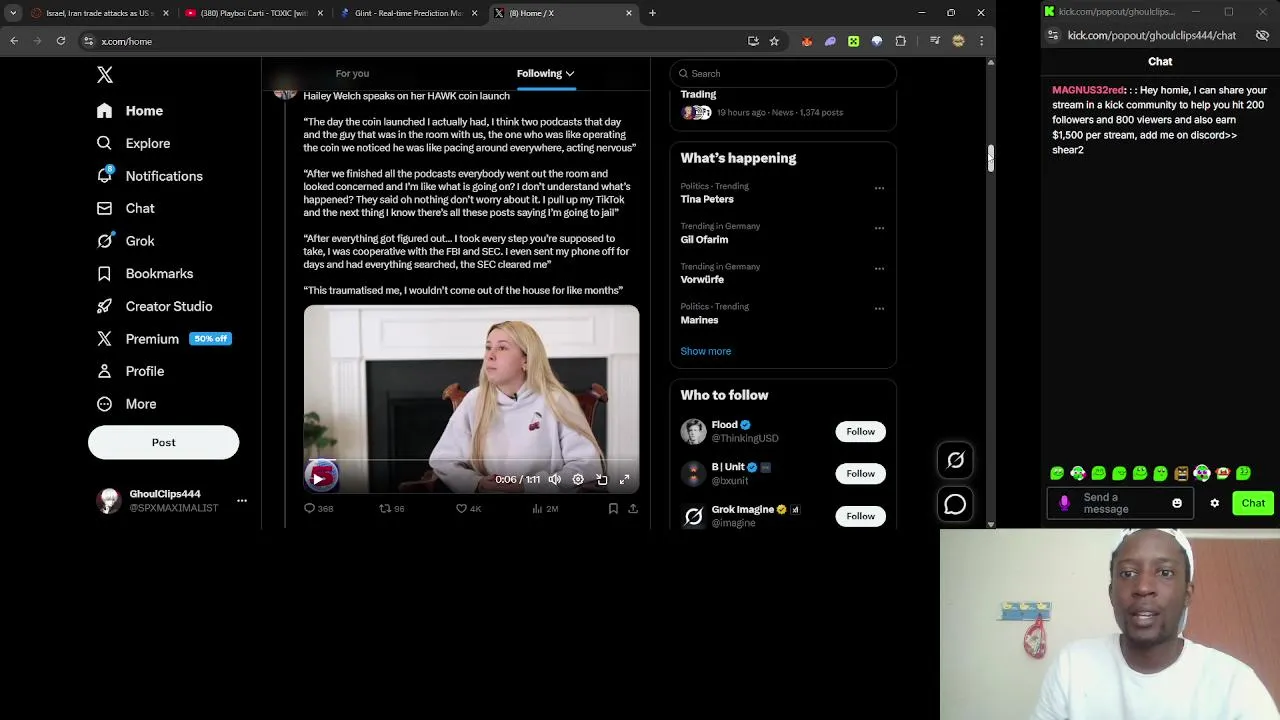Open Bookmarks in the sidebar
The image size is (1280, 720).
[x=145, y=273]
